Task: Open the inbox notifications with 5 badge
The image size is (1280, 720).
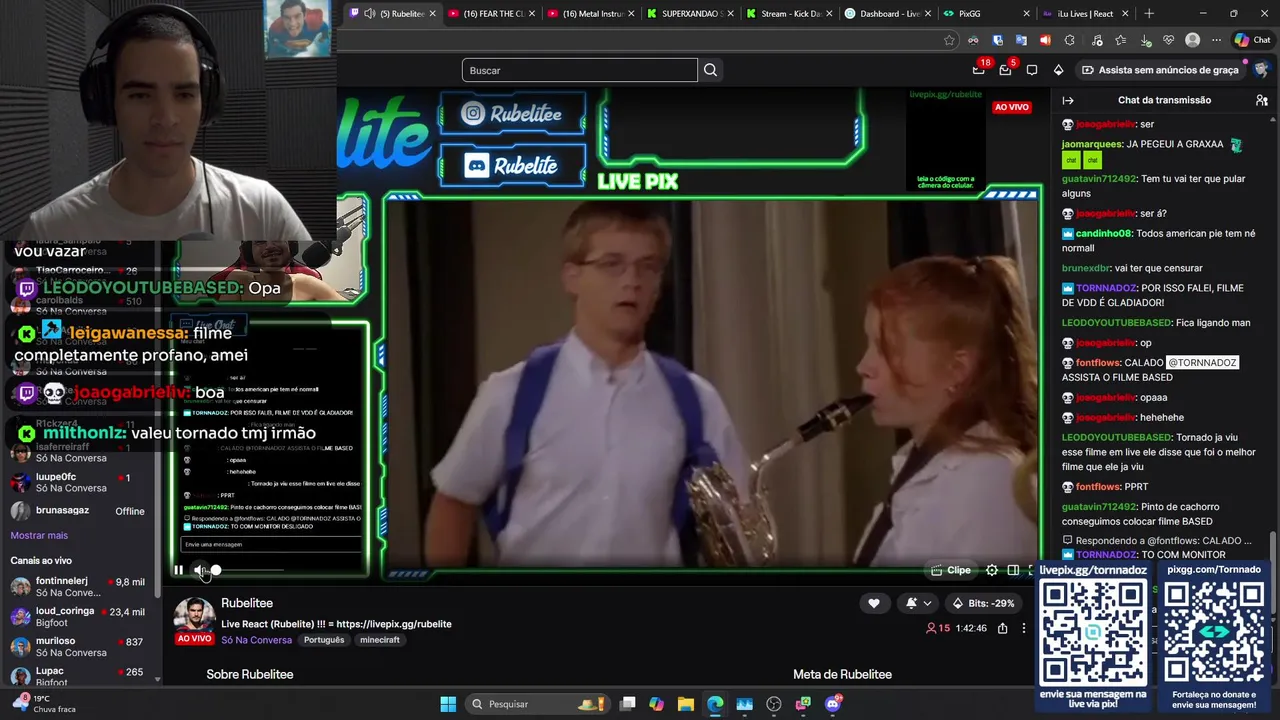Action: pyautogui.click(x=1005, y=70)
